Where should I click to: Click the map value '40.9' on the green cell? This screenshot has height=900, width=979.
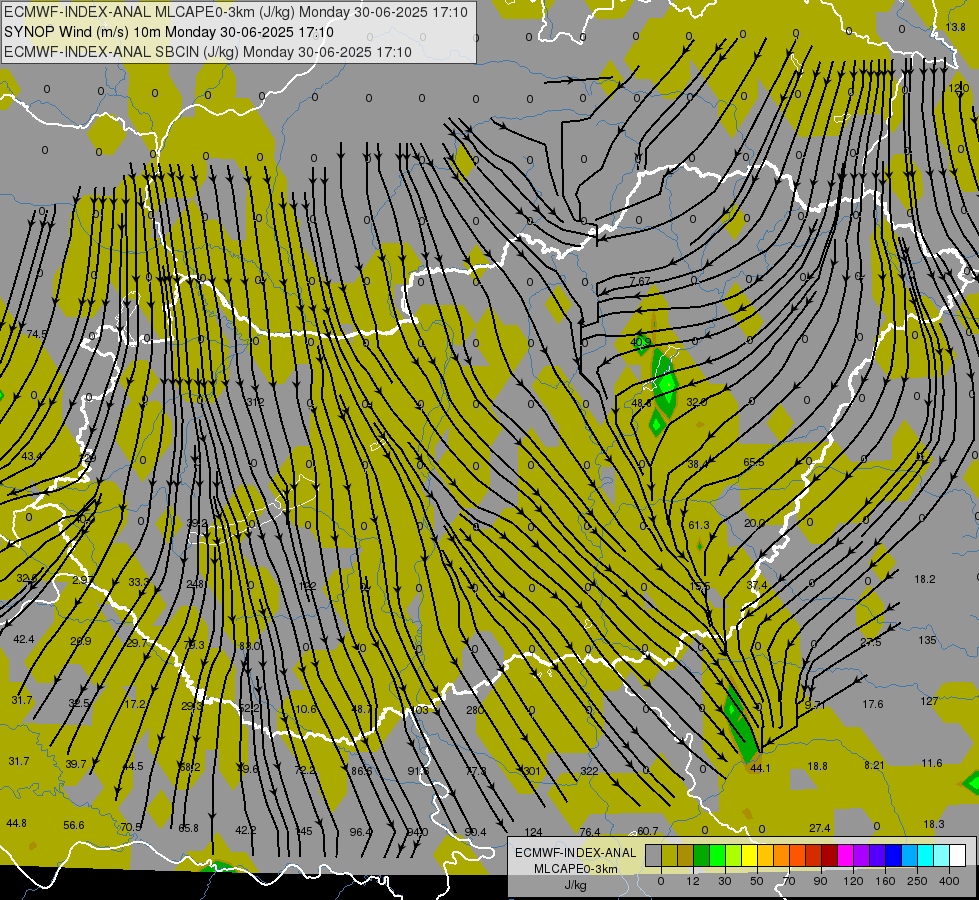[641, 342]
